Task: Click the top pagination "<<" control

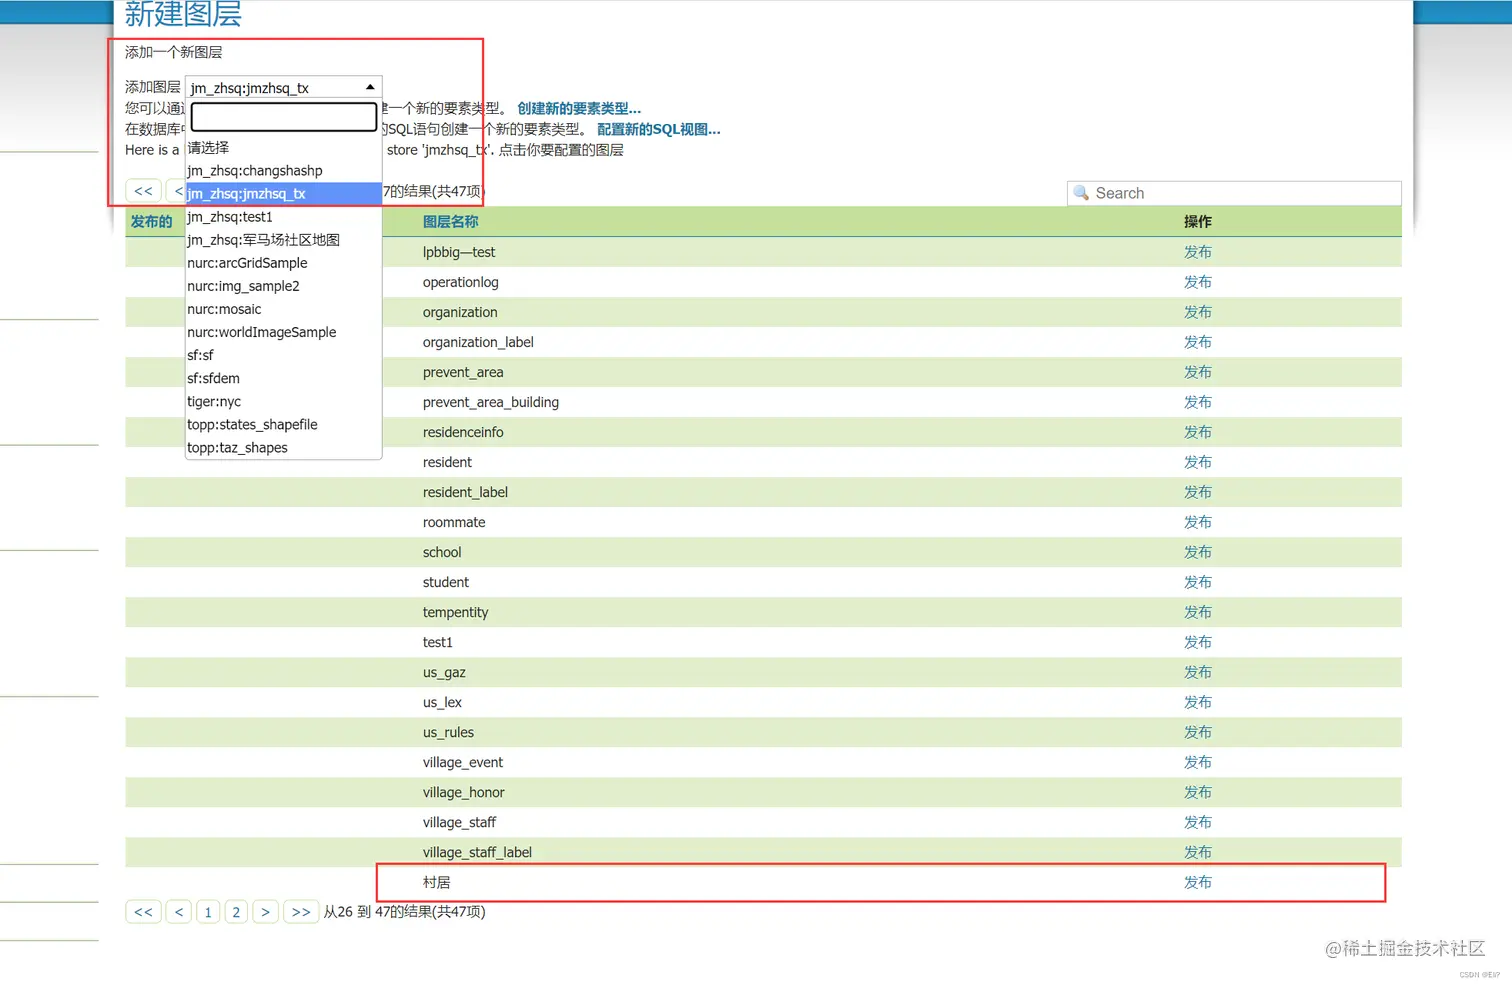Action: [143, 190]
